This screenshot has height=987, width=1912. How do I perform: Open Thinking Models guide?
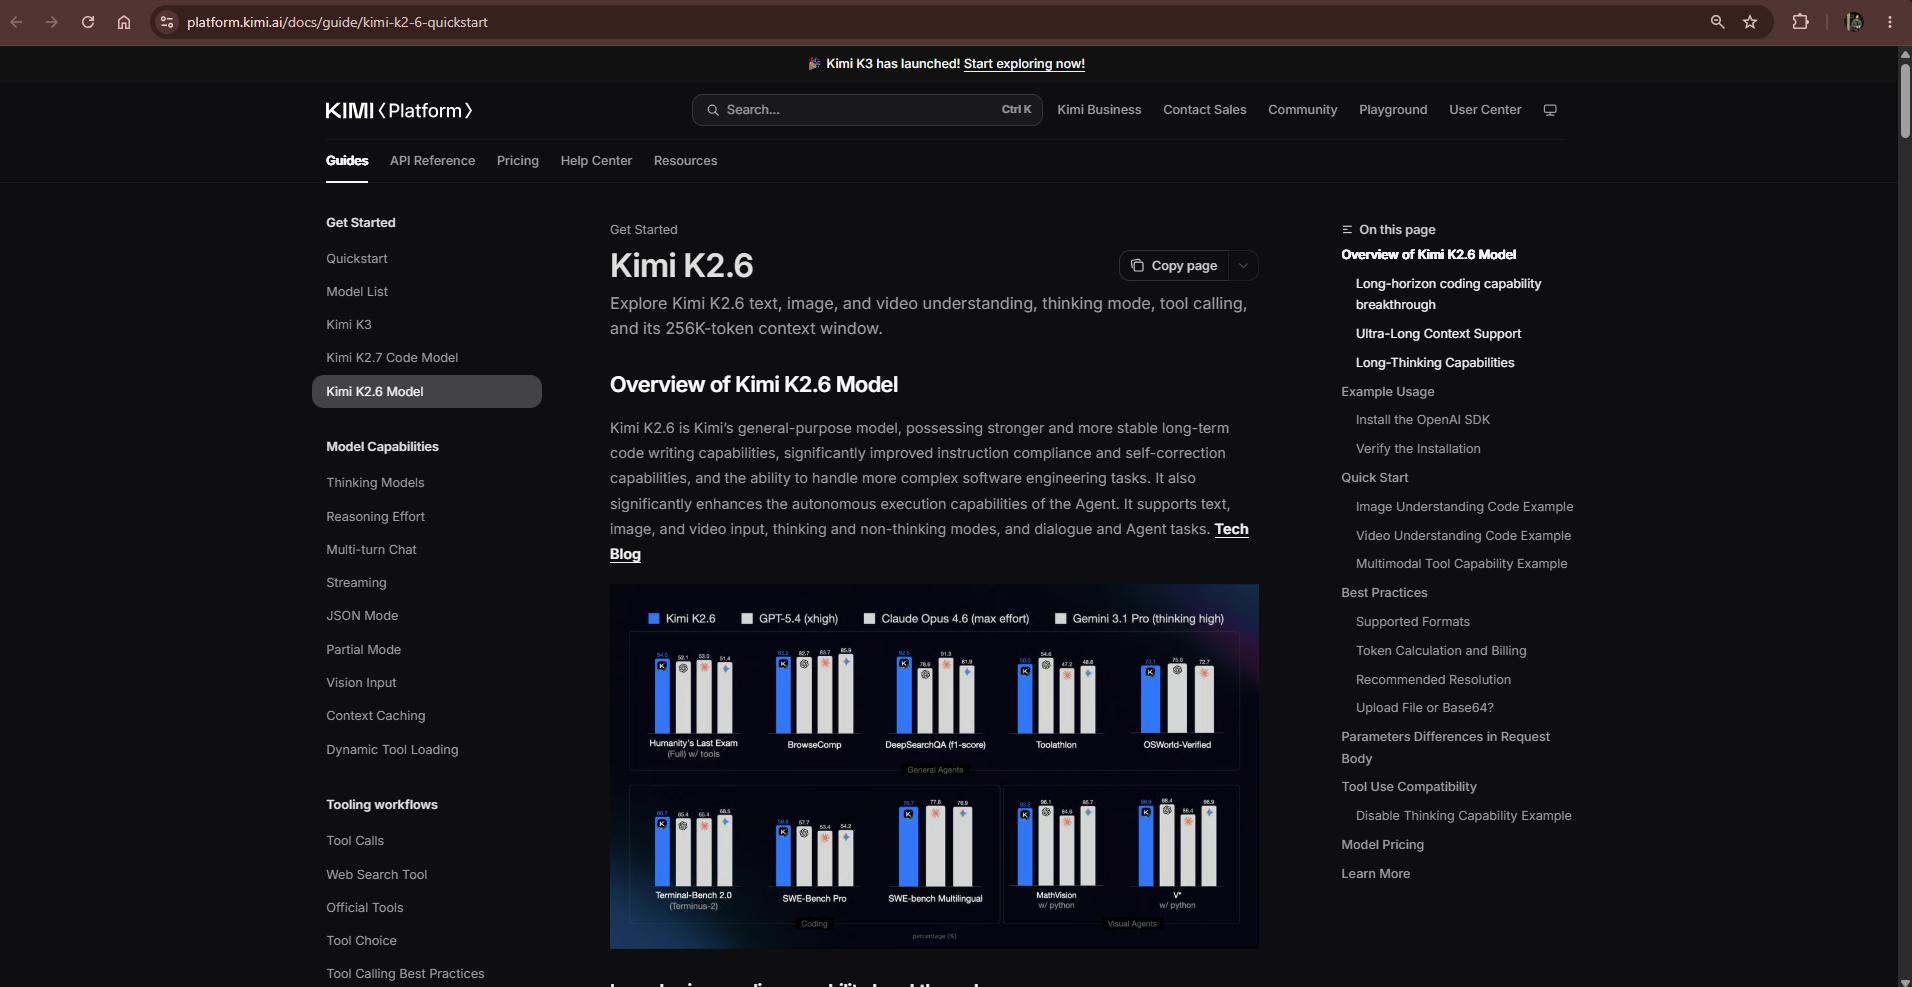(375, 483)
